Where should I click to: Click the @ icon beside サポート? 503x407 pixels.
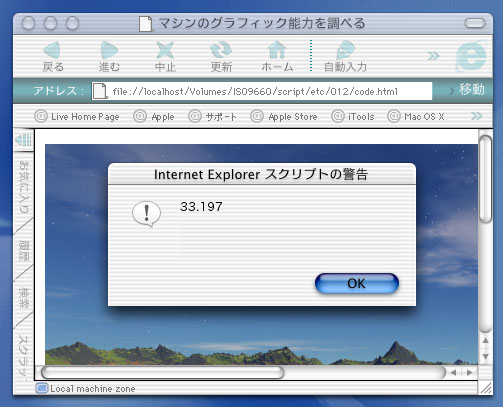click(x=195, y=116)
